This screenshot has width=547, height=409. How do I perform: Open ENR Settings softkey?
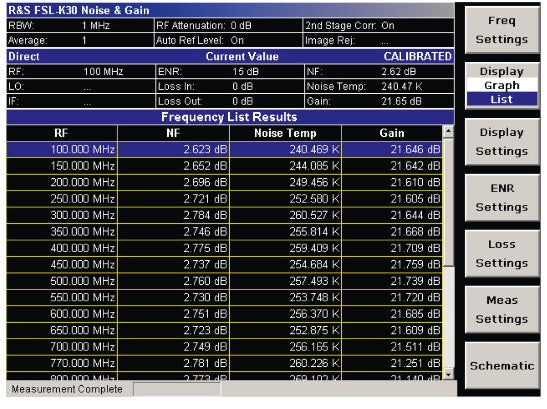[502, 198]
